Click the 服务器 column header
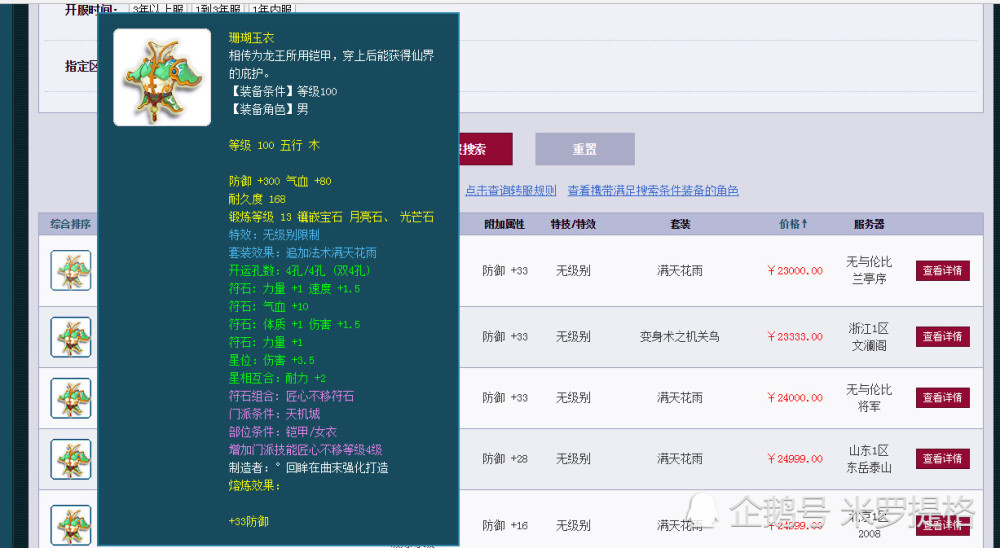Screen dimensions: 1000x548 tap(869, 224)
